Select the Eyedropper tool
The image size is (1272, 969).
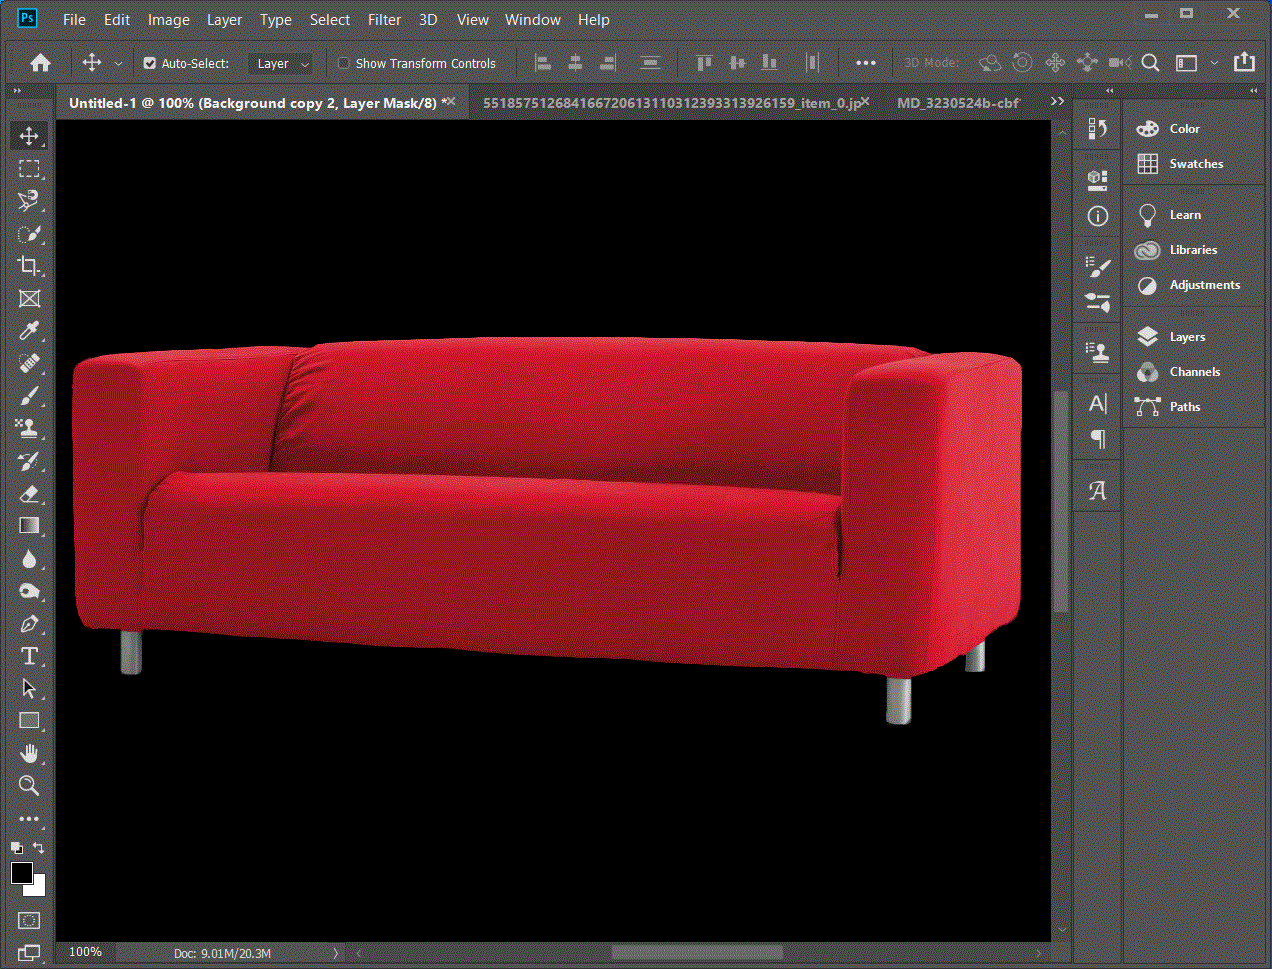tap(29, 331)
